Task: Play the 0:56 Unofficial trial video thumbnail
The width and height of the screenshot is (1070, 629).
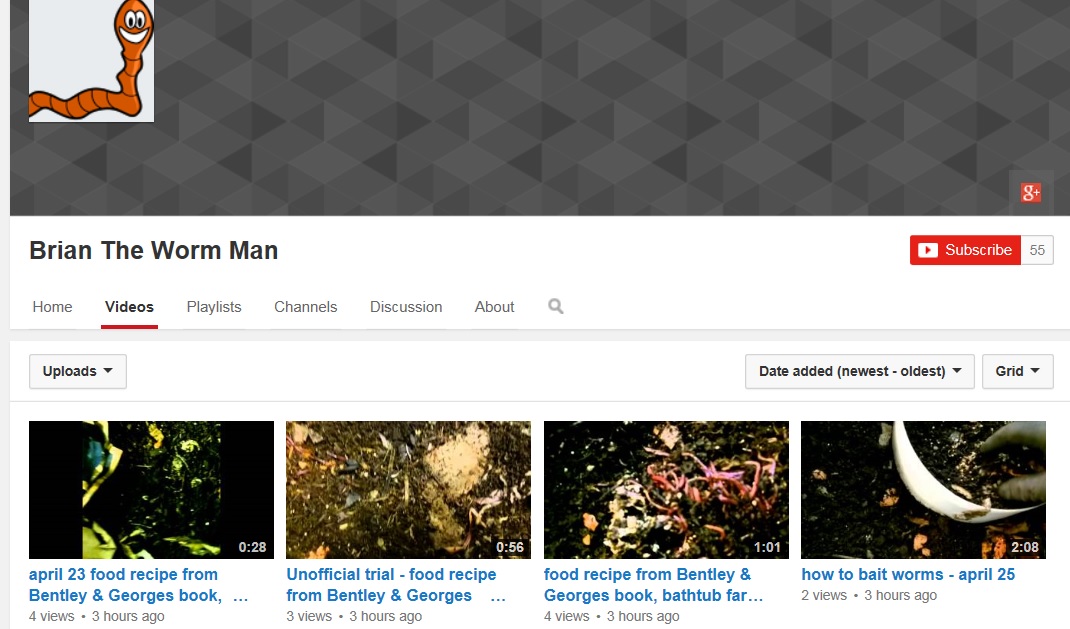Action: [408, 489]
